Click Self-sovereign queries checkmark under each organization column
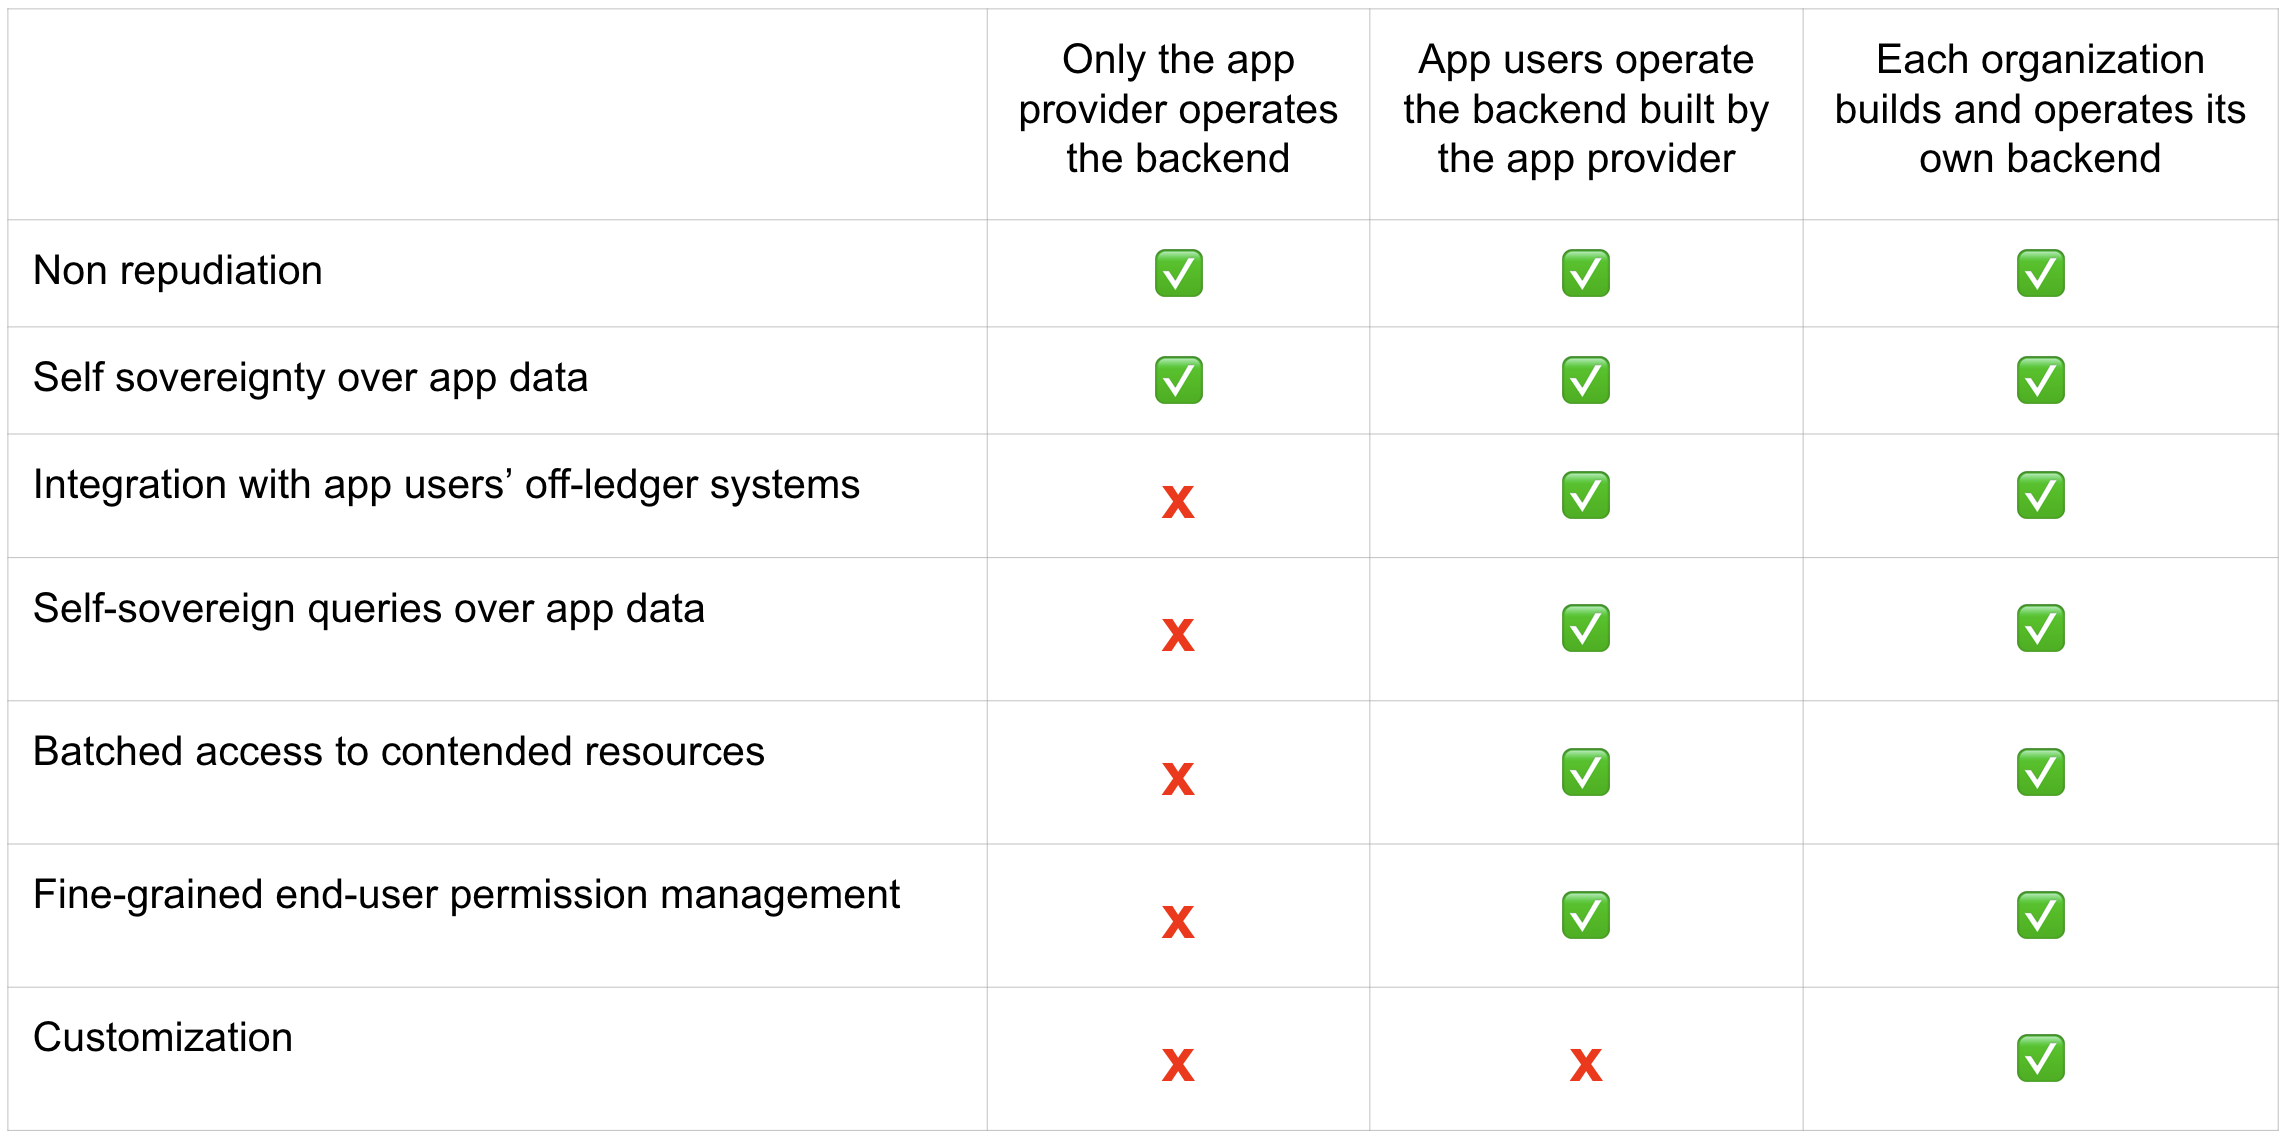Screen dimensions: 2286x1138 tap(2040, 628)
